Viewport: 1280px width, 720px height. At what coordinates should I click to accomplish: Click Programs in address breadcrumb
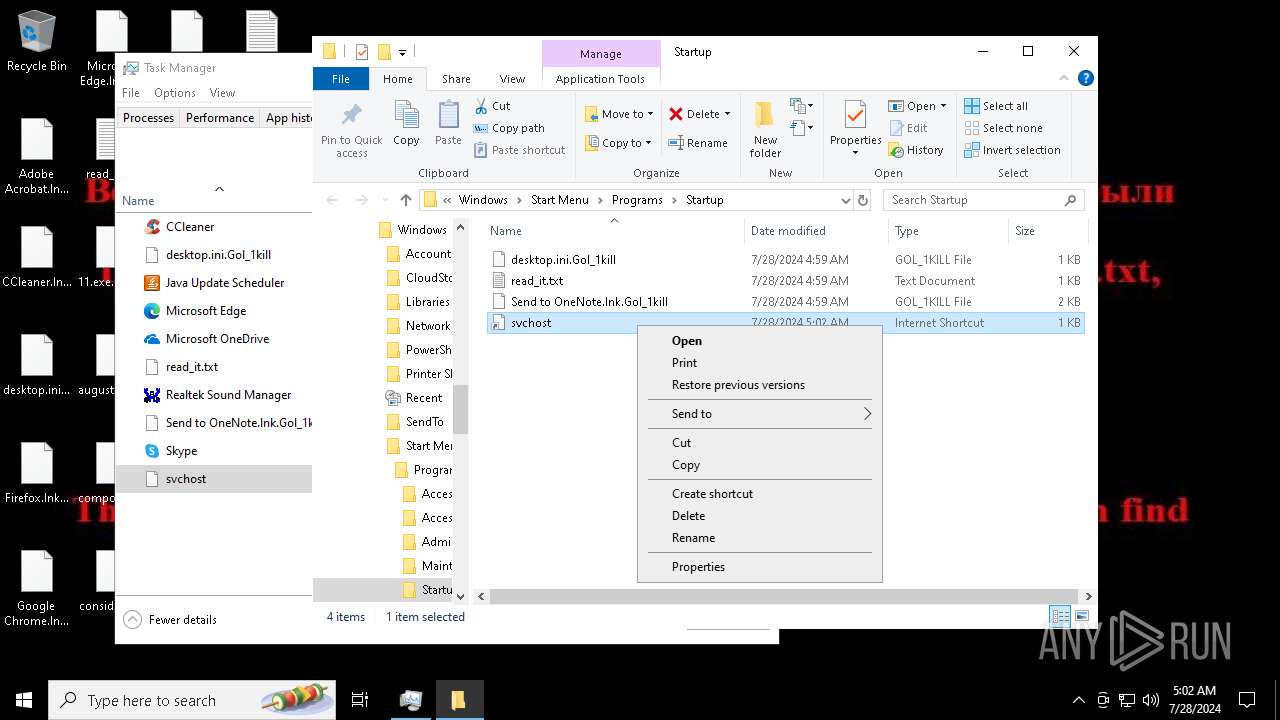point(637,200)
